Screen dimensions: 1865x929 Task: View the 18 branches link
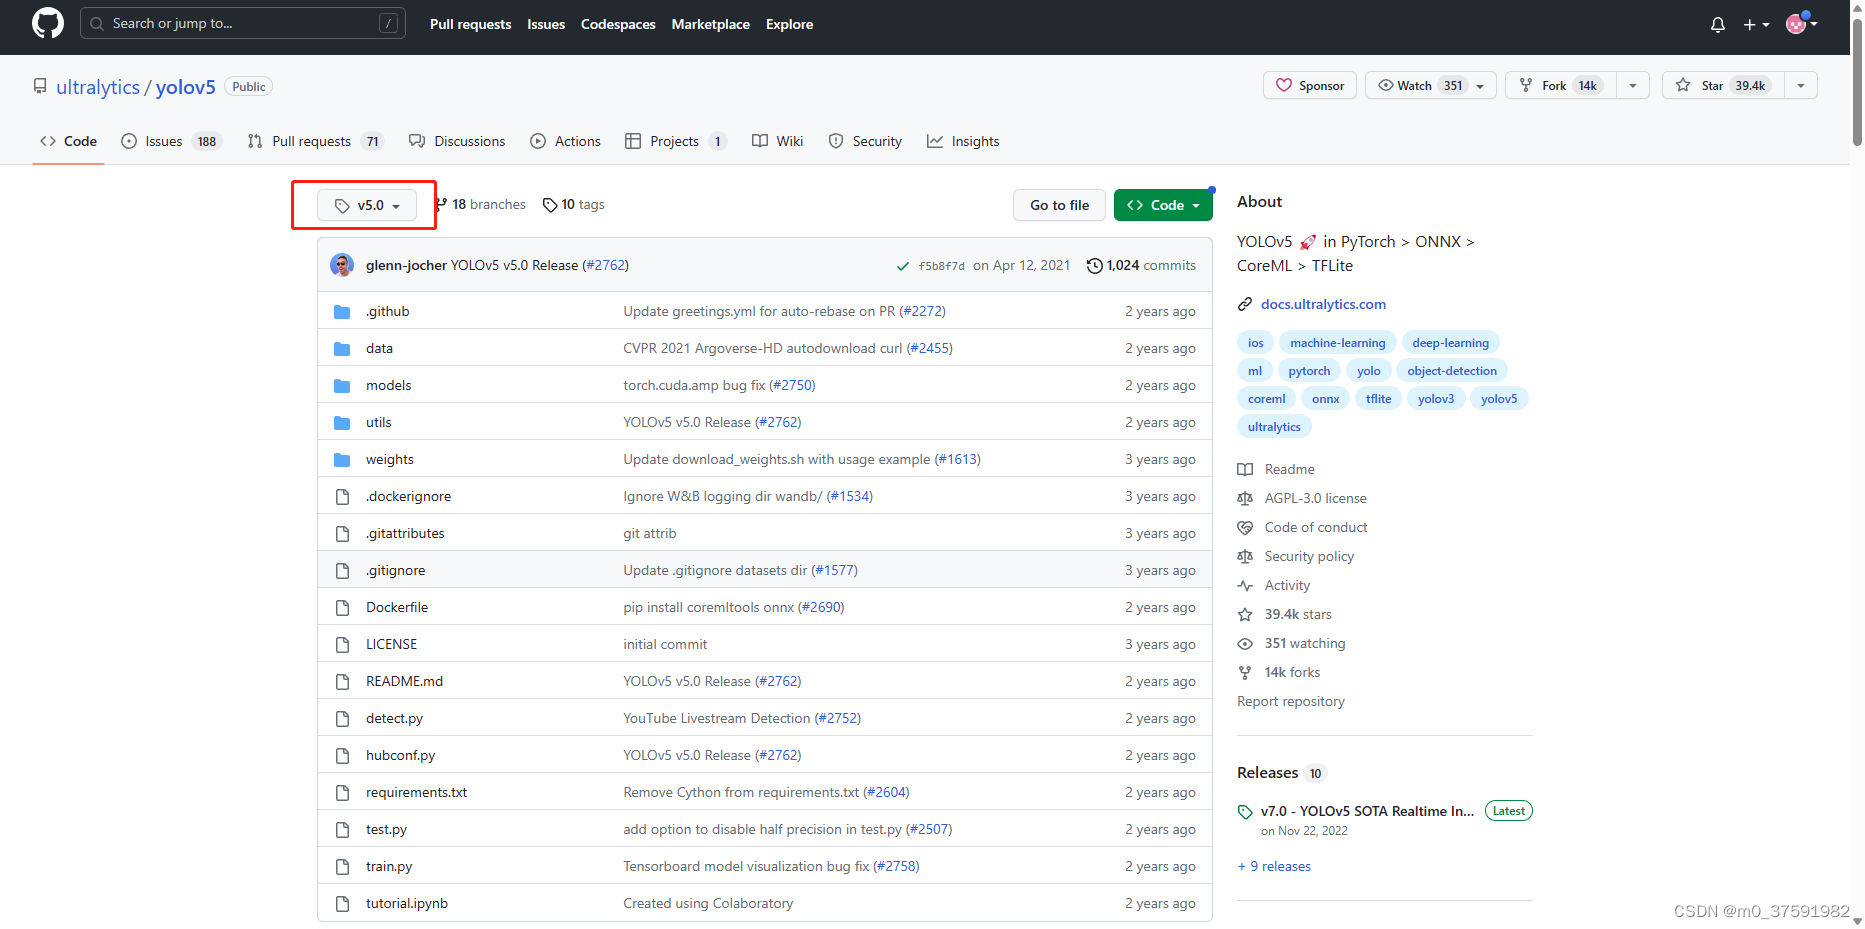(x=482, y=204)
